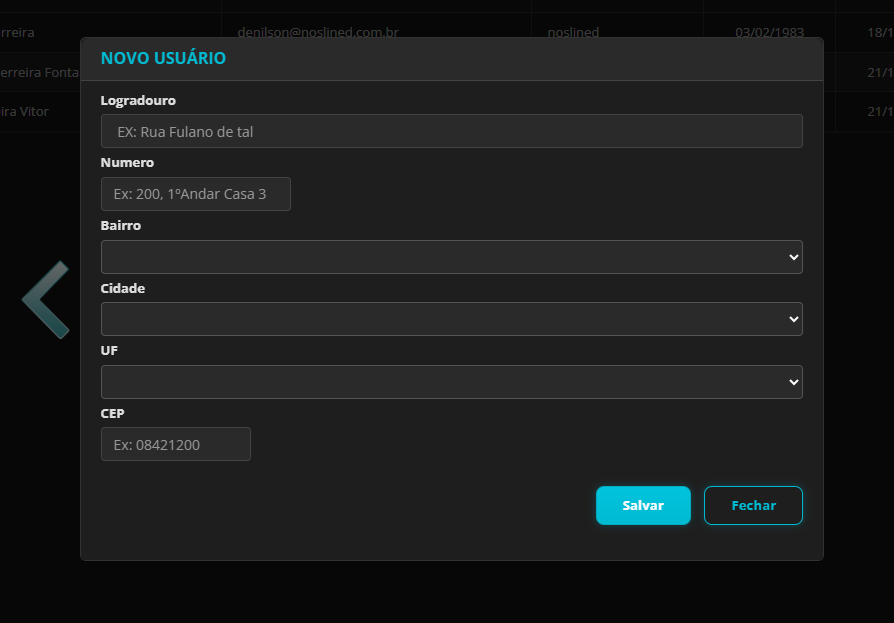Focus the Logradouro text field
894x623 pixels.
point(451,131)
